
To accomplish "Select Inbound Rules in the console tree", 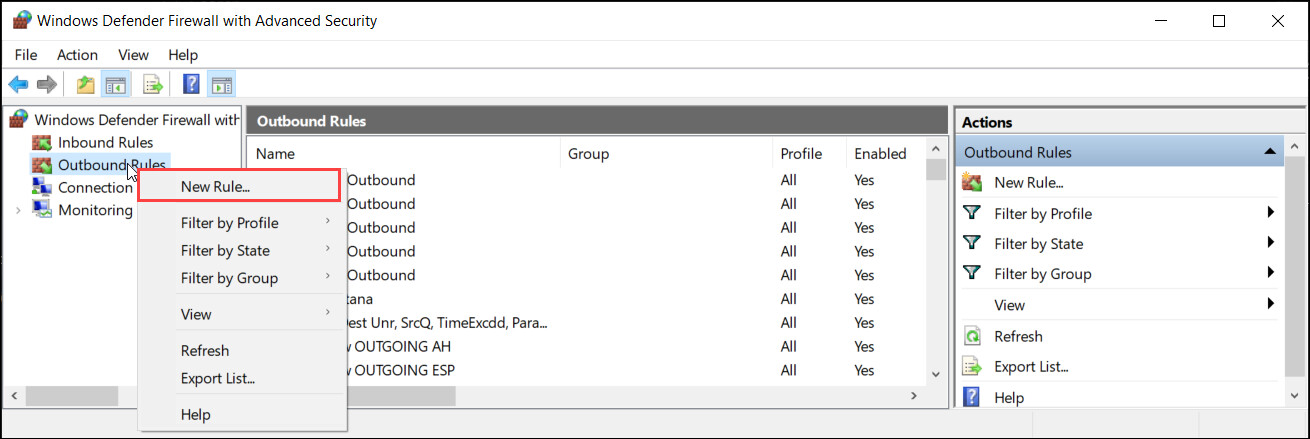I will click(105, 142).
